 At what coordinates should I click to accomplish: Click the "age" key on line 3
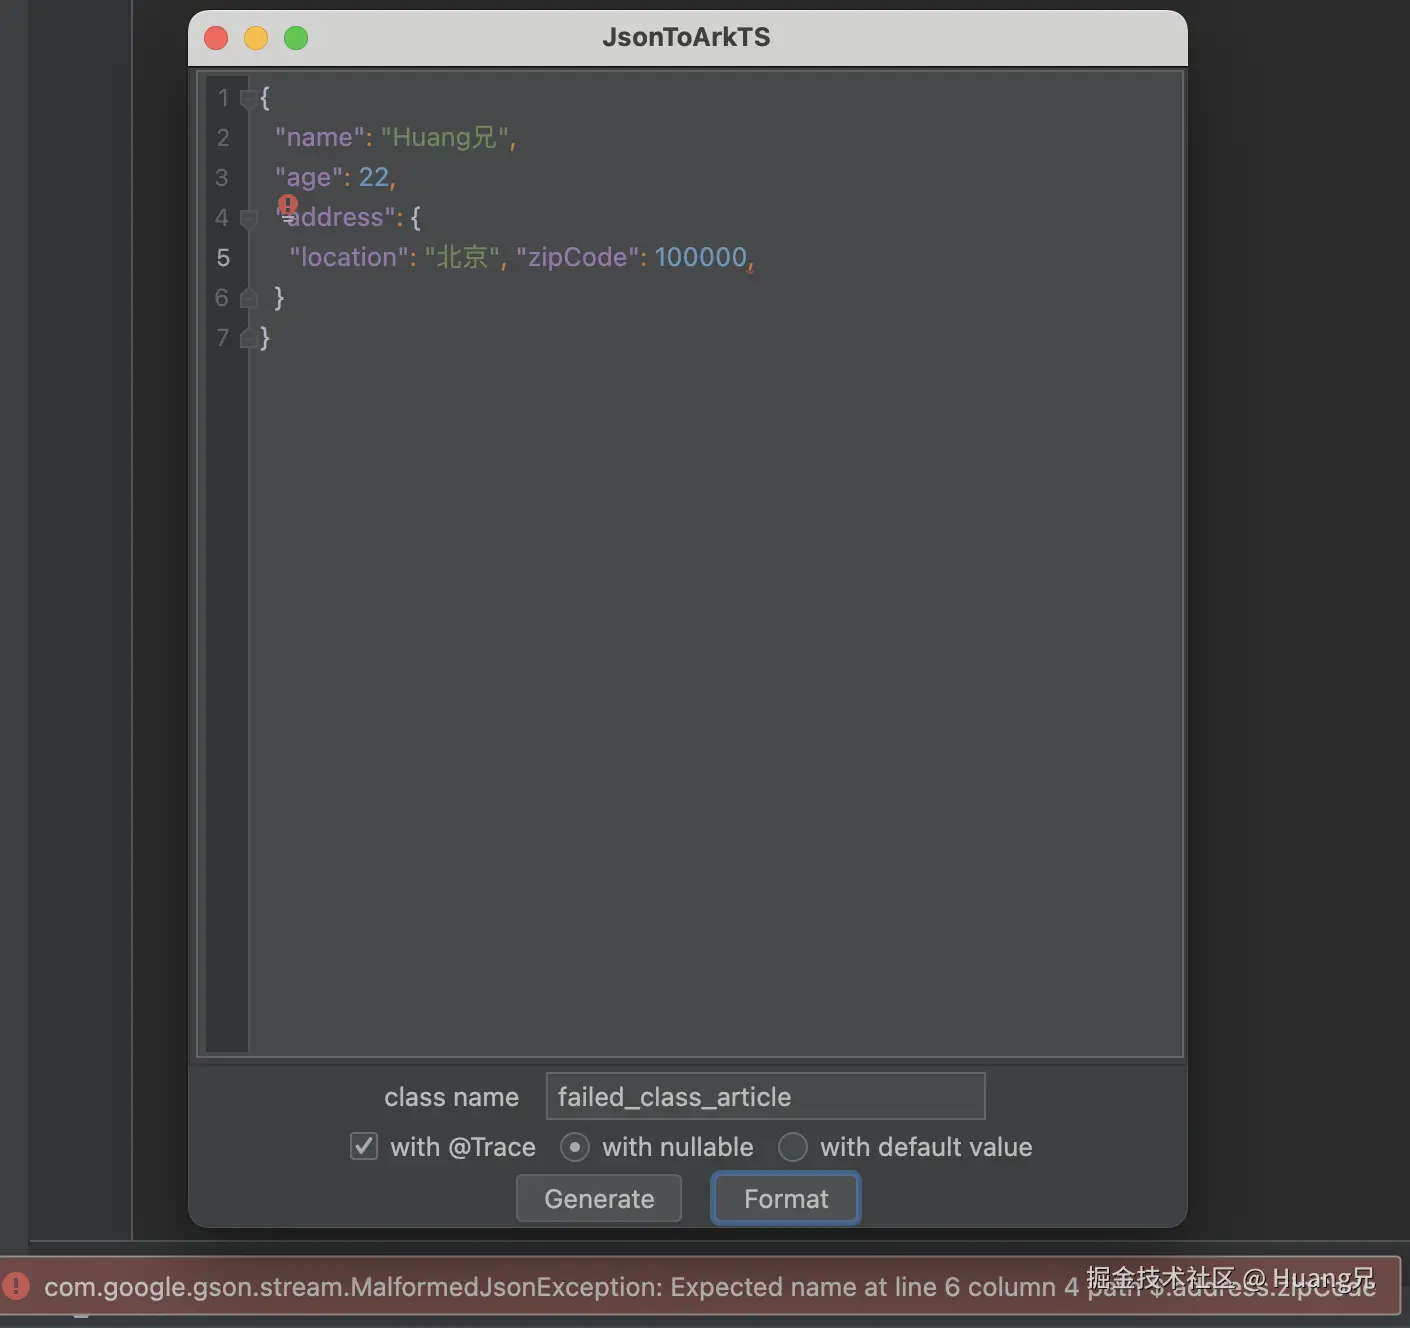click(x=309, y=177)
